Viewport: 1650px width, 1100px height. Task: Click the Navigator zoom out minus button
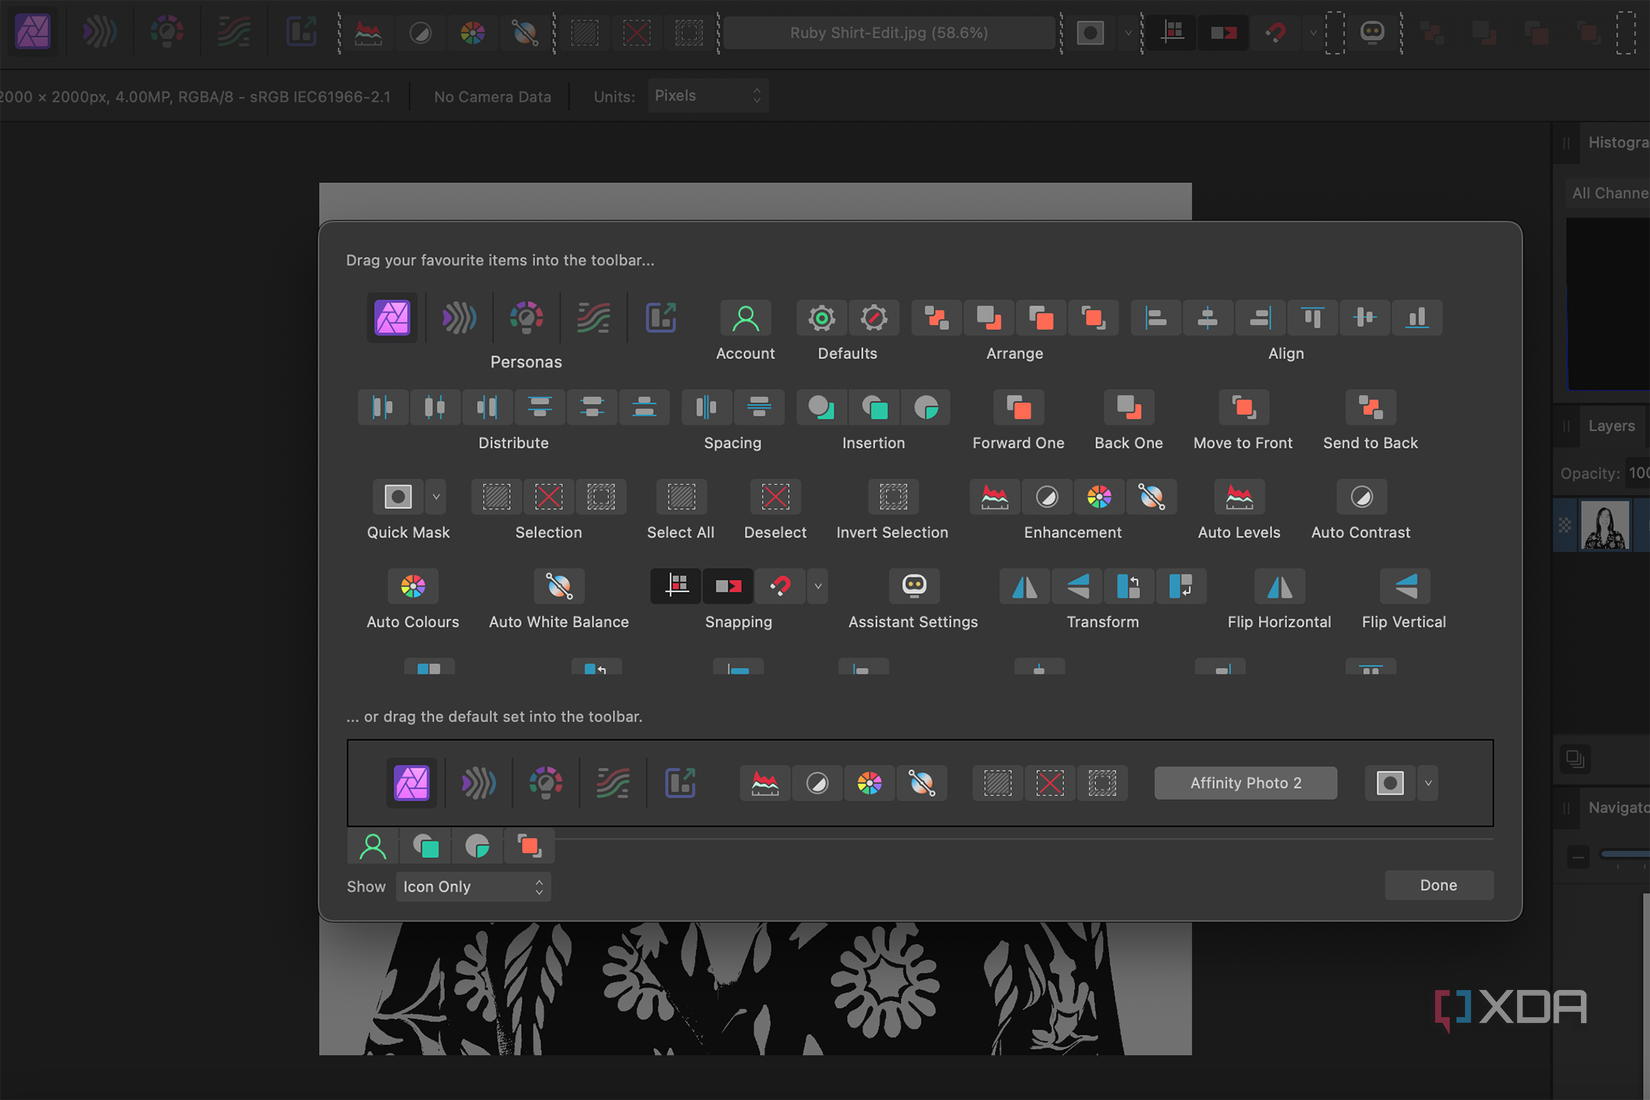coord(1578,857)
